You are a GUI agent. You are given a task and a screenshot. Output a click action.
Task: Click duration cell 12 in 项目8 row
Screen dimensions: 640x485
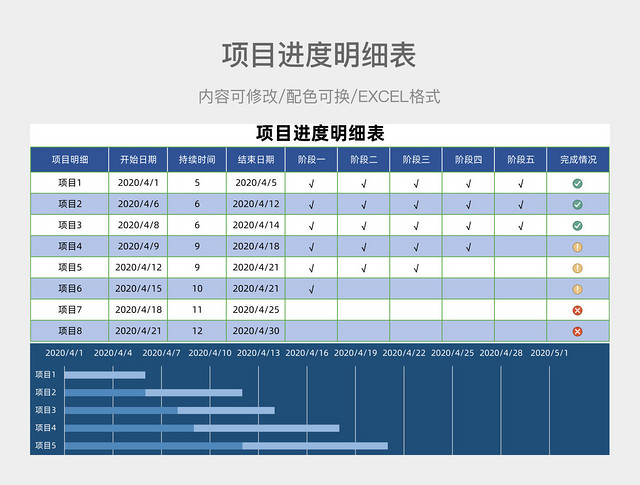click(x=197, y=331)
